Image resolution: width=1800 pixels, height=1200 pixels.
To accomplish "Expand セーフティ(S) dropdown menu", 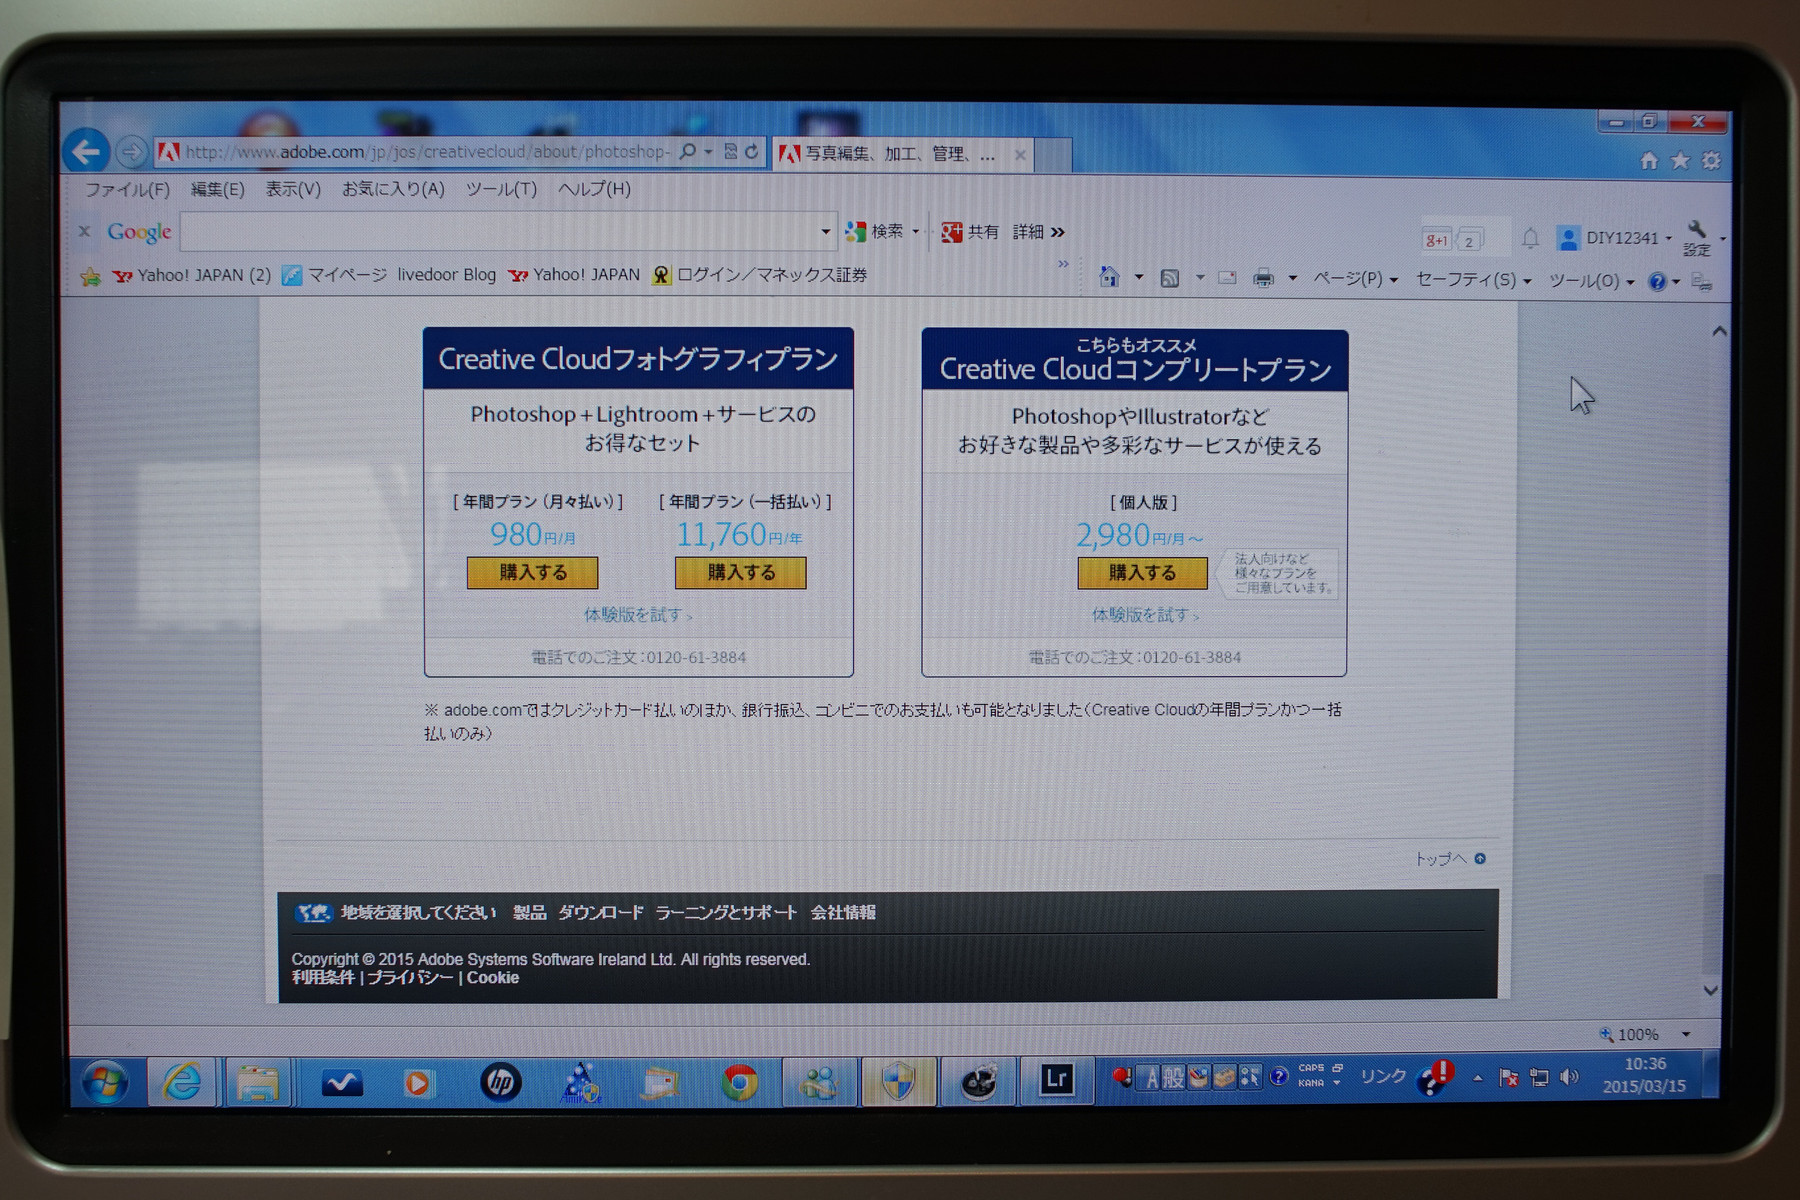I will [x=1527, y=282].
